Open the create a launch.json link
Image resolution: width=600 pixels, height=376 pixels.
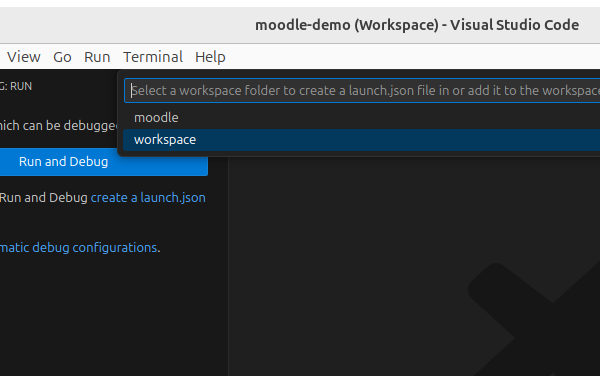pos(148,198)
